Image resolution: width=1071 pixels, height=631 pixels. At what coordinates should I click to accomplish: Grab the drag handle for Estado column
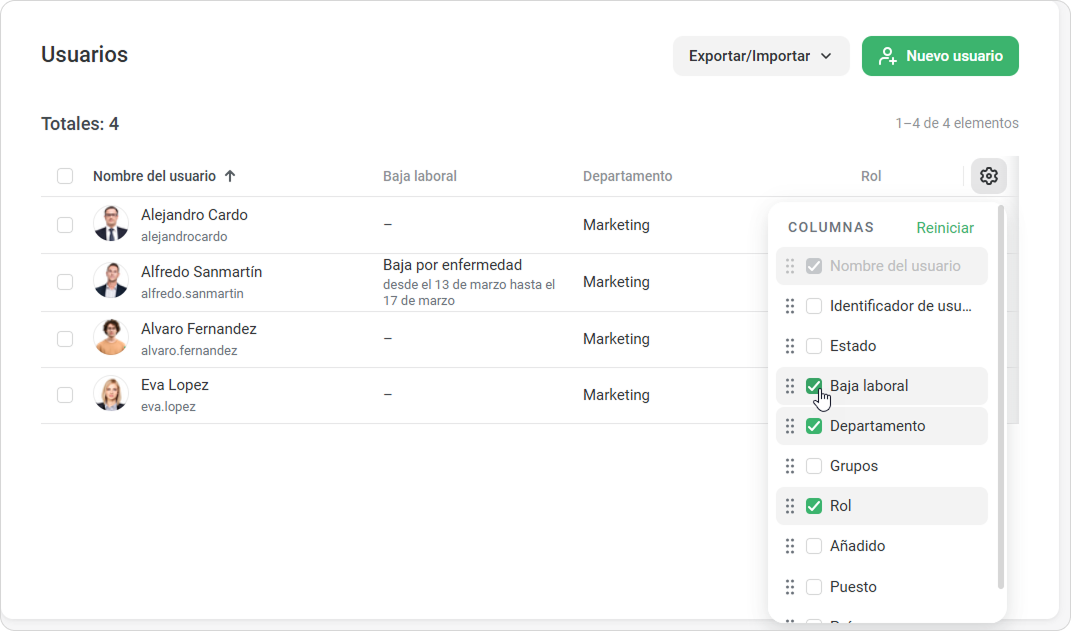pos(790,346)
